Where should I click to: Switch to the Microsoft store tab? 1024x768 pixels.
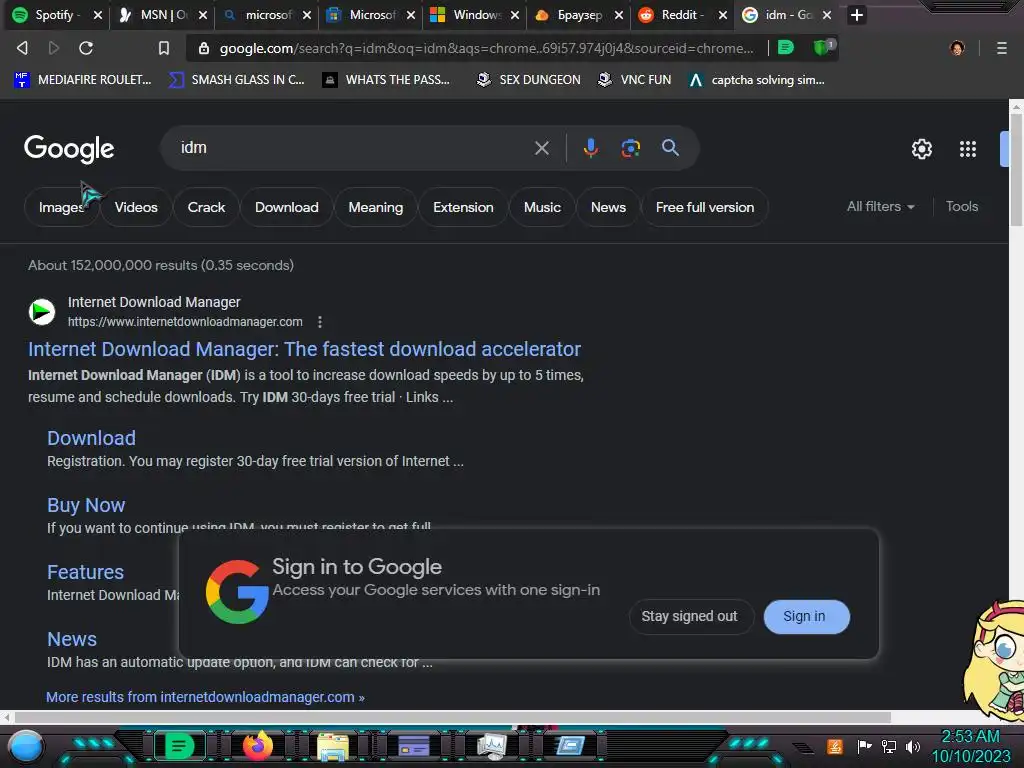(x=370, y=15)
